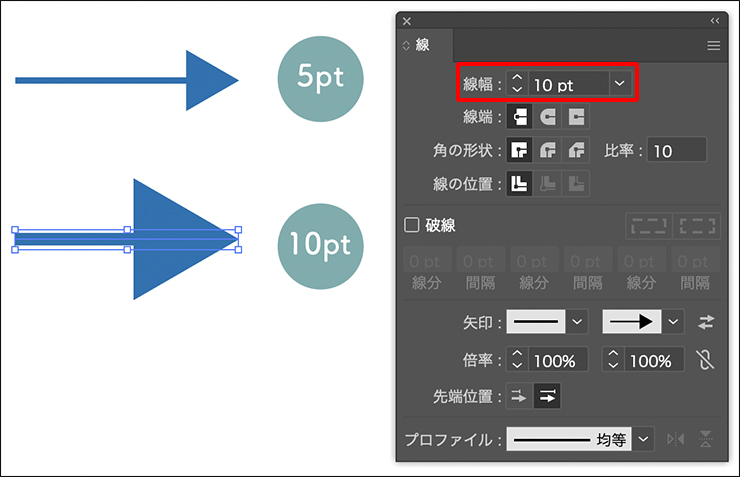The height and width of the screenshot is (477, 740).
Task: Toggle panel options with tab arrows
Action: (x=406, y=46)
